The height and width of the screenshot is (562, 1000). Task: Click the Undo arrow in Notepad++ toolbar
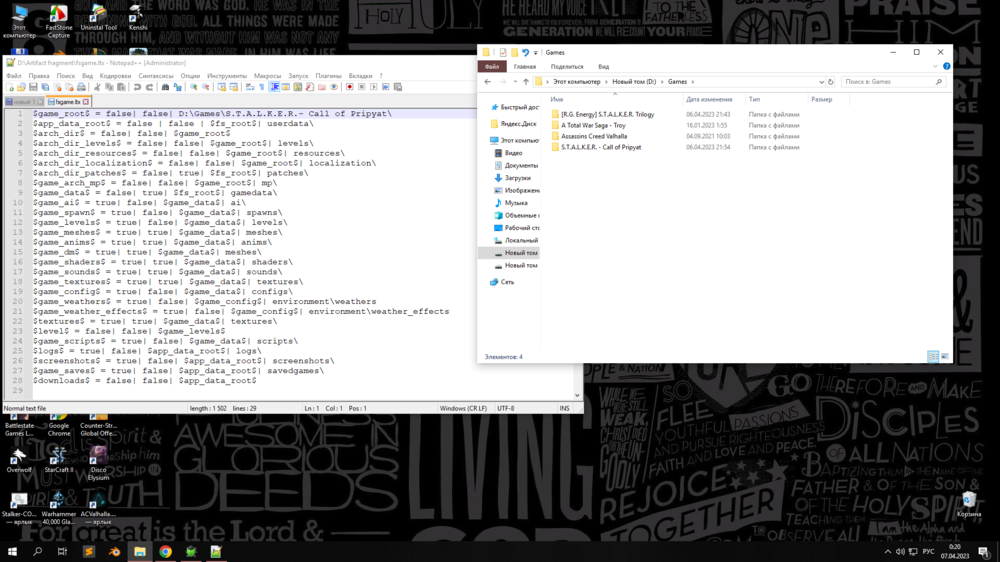(x=137, y=88)
